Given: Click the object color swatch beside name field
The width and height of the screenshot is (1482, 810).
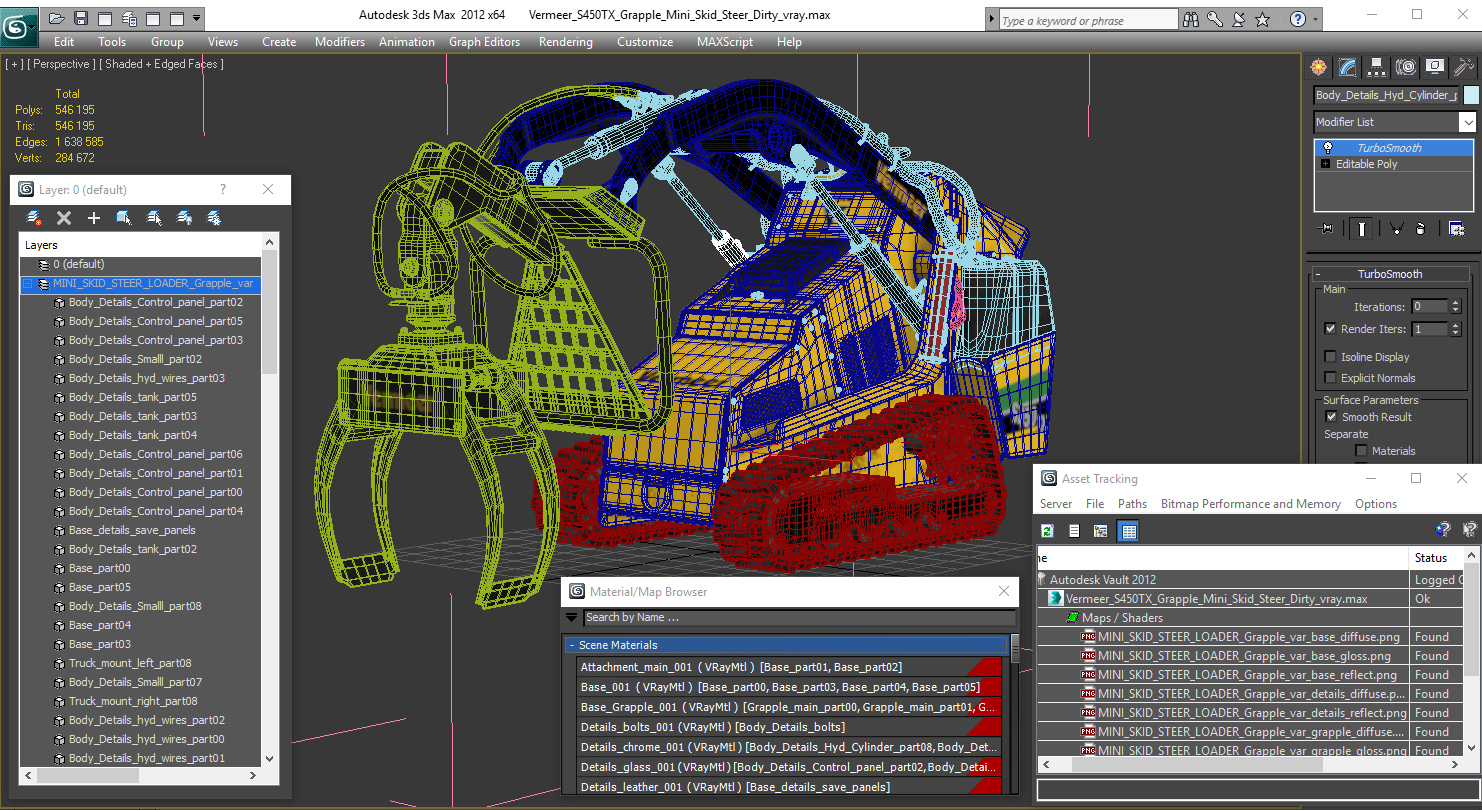Looking at the screenshot, I should pos(1470,95).
